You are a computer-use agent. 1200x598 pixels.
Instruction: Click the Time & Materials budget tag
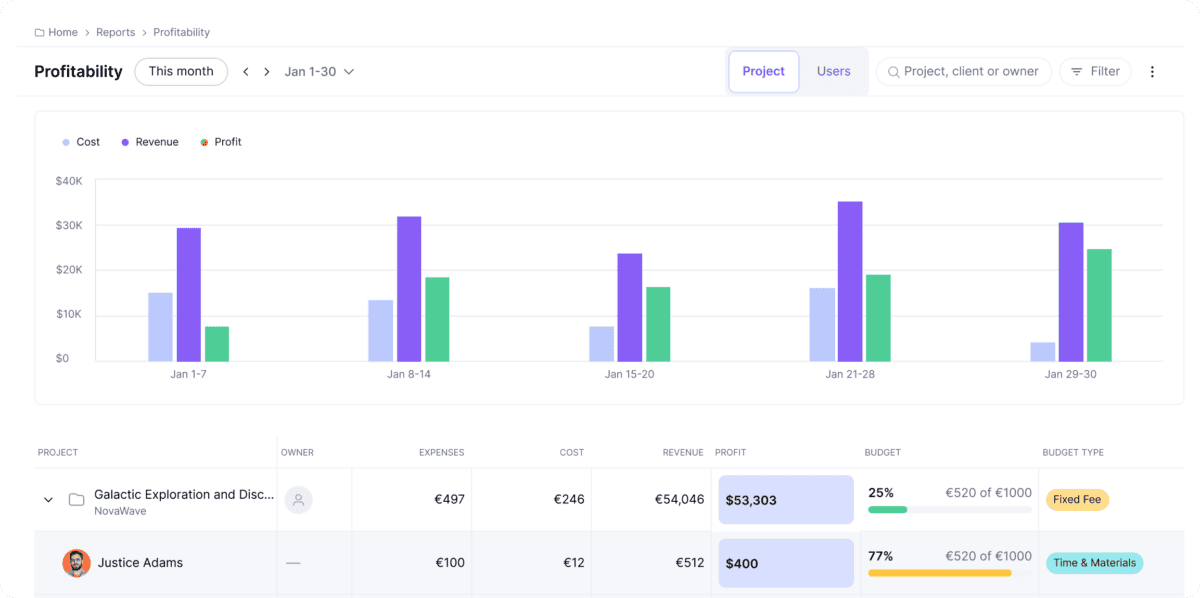tap(1094, 563)
